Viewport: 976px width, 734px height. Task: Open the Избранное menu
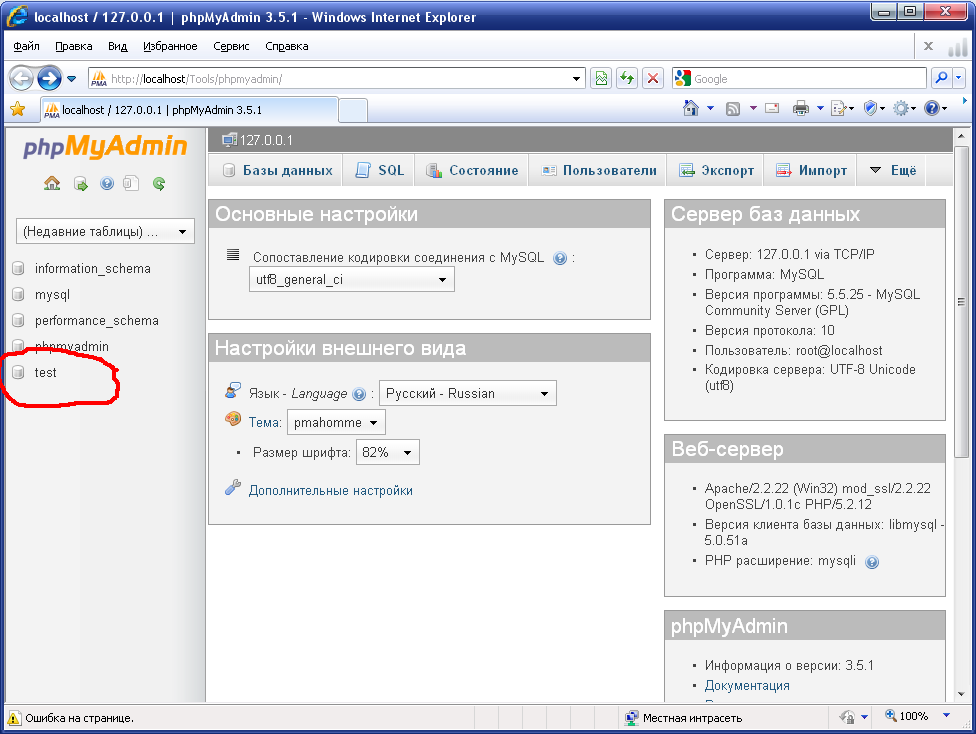coord(170,46)
